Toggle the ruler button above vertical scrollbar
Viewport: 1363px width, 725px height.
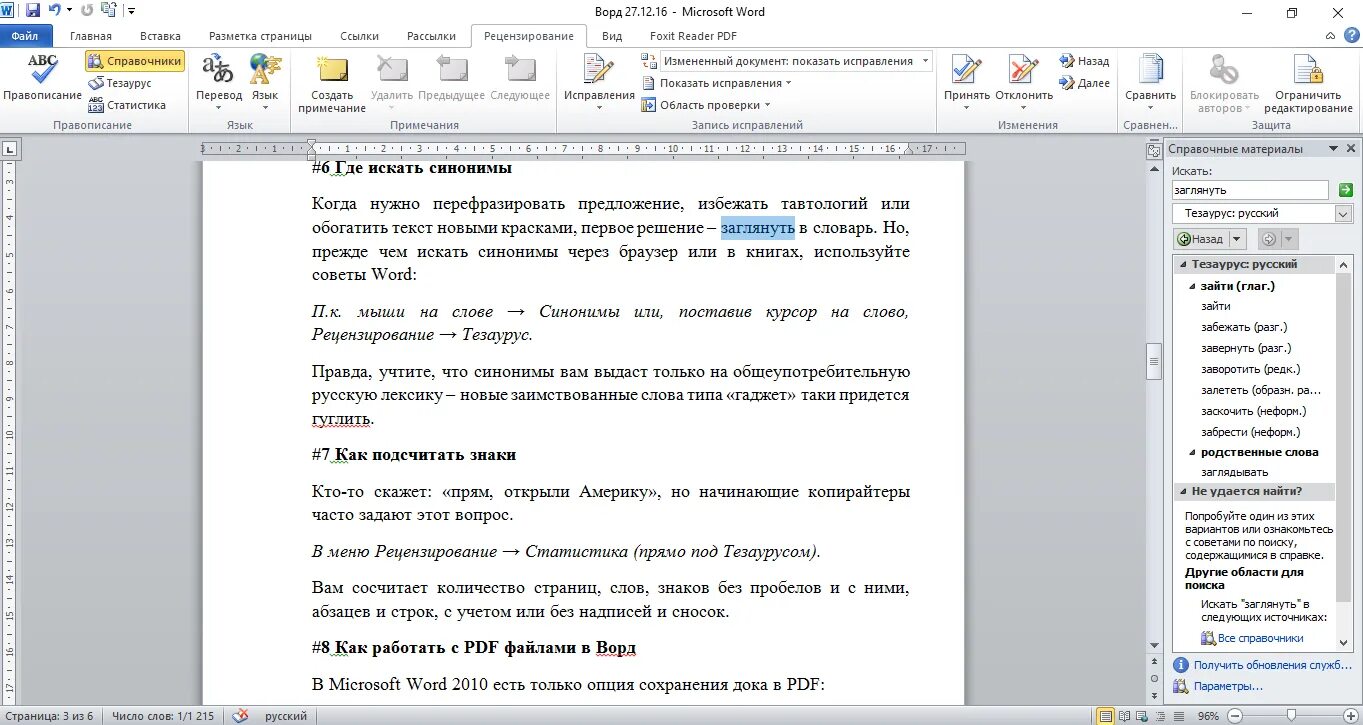point(1153,150)
